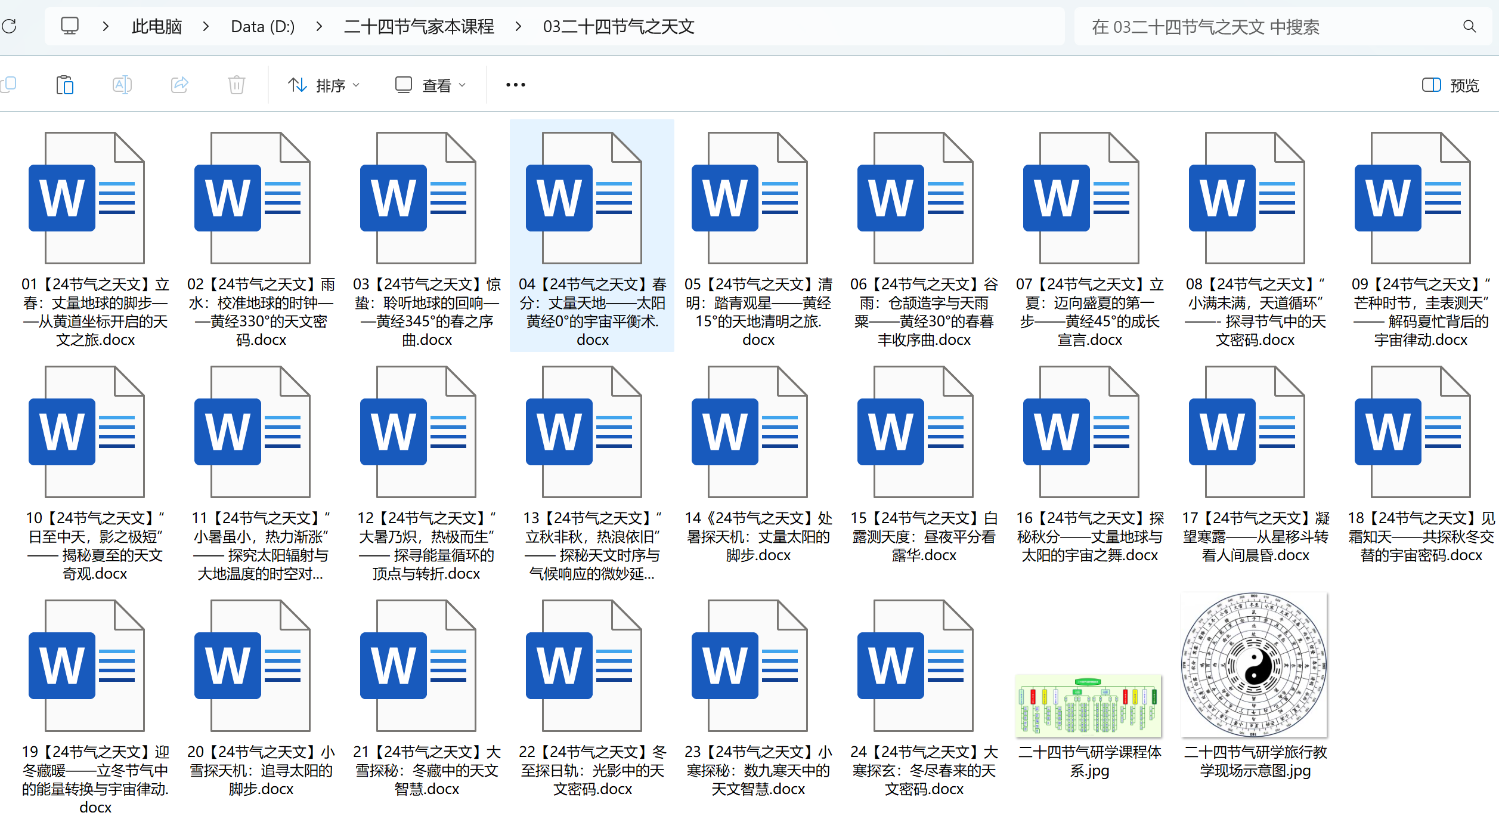Open the 排序 sort dropdown
1499x822 pixels.
(323, 85)
